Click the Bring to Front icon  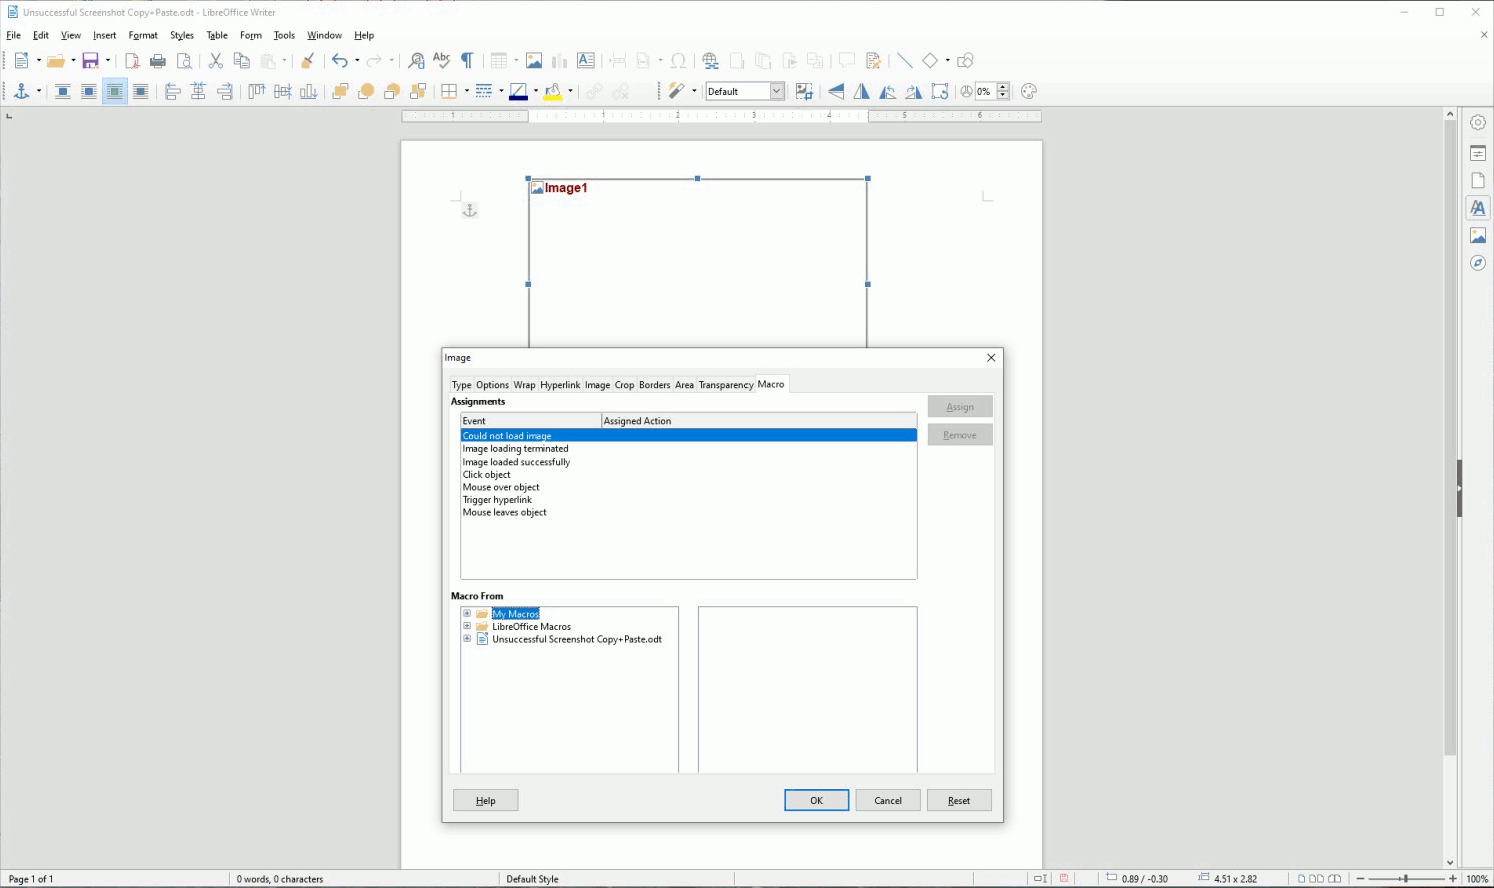340,92
